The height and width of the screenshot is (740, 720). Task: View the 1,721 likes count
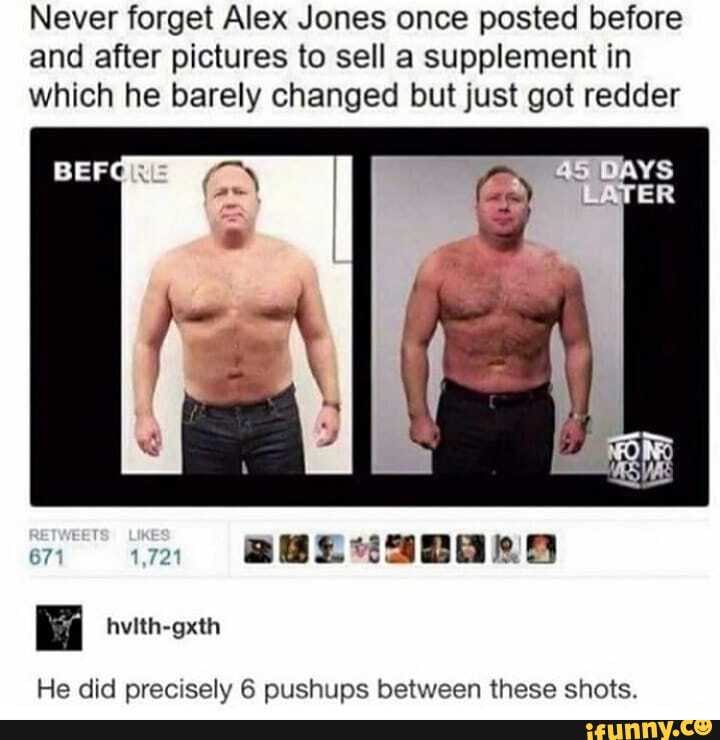156,557
